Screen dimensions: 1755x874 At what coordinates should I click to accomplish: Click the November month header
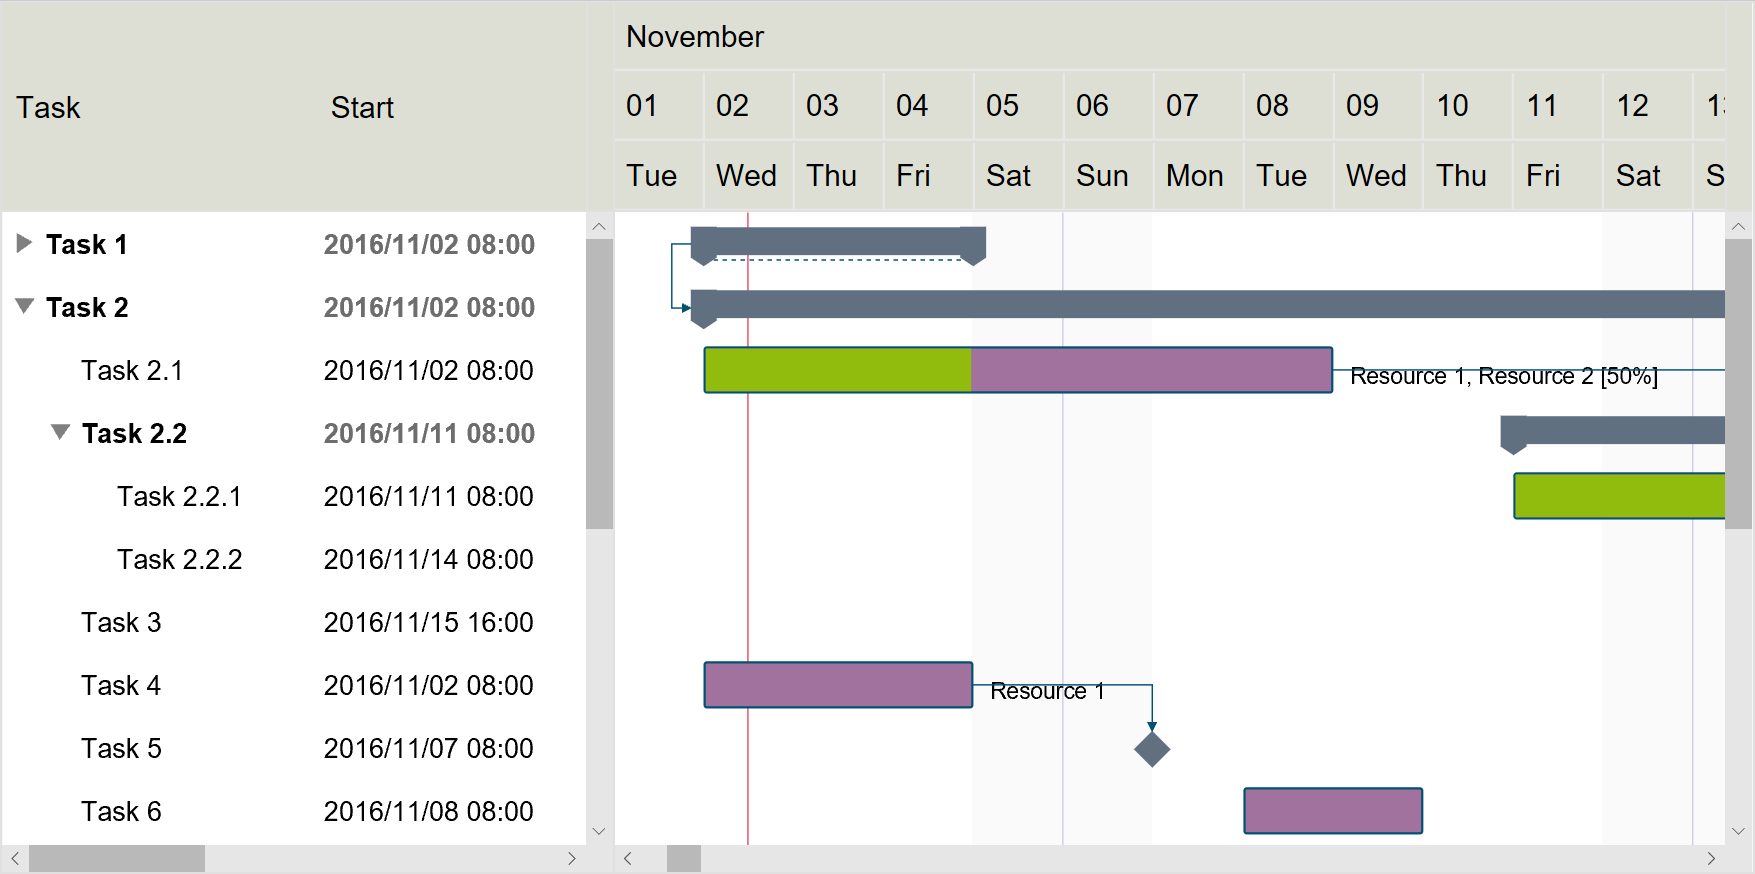(694, 36)
